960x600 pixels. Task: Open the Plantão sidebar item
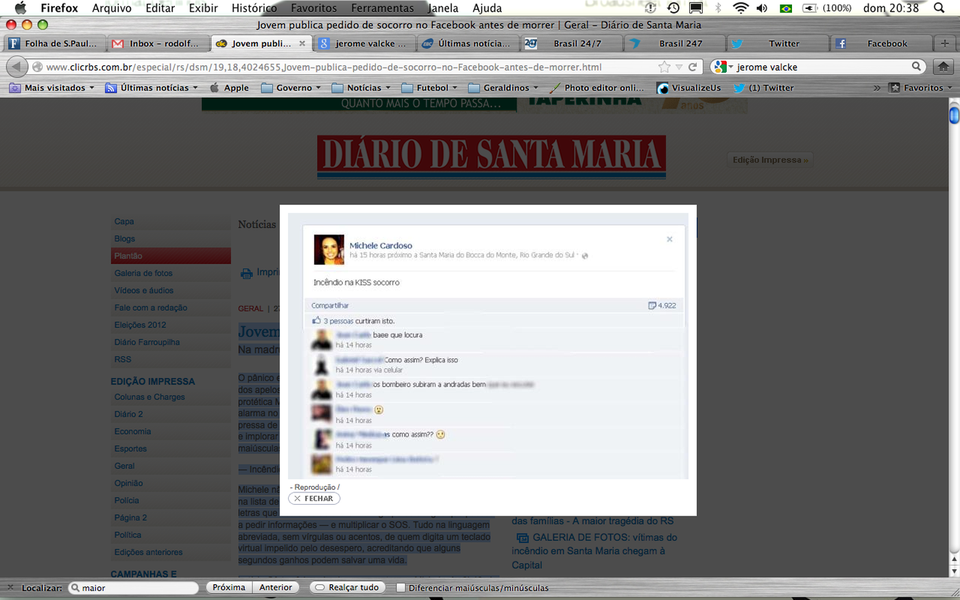[171, 256]
